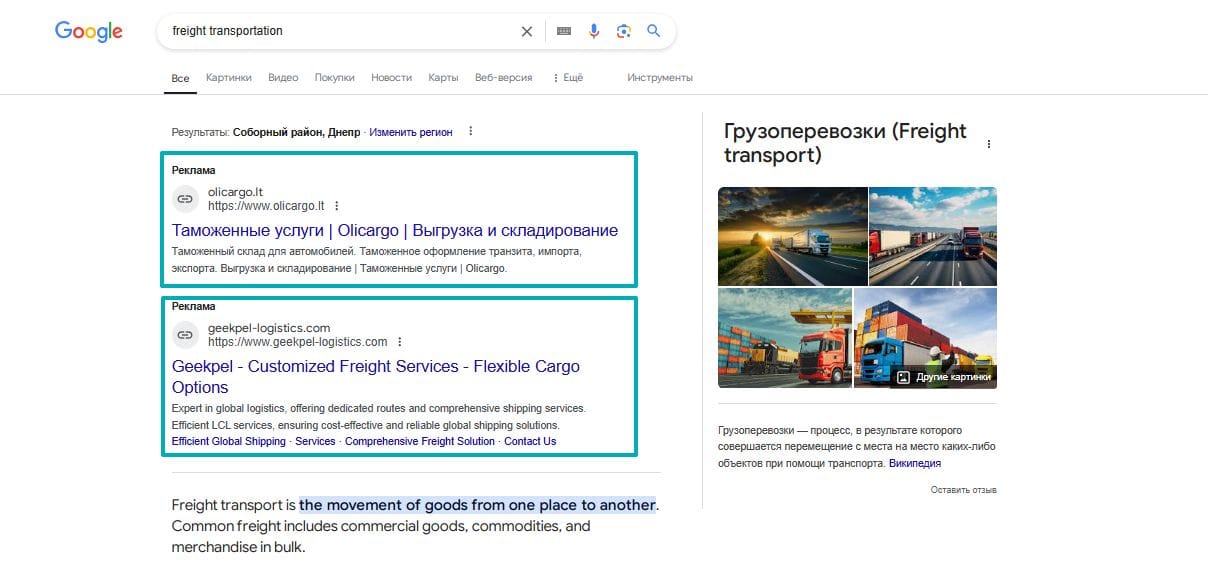Switch to the Картинки tab
The height and width of the screenshot is (565, 1208).
click(x=229, y=77)
